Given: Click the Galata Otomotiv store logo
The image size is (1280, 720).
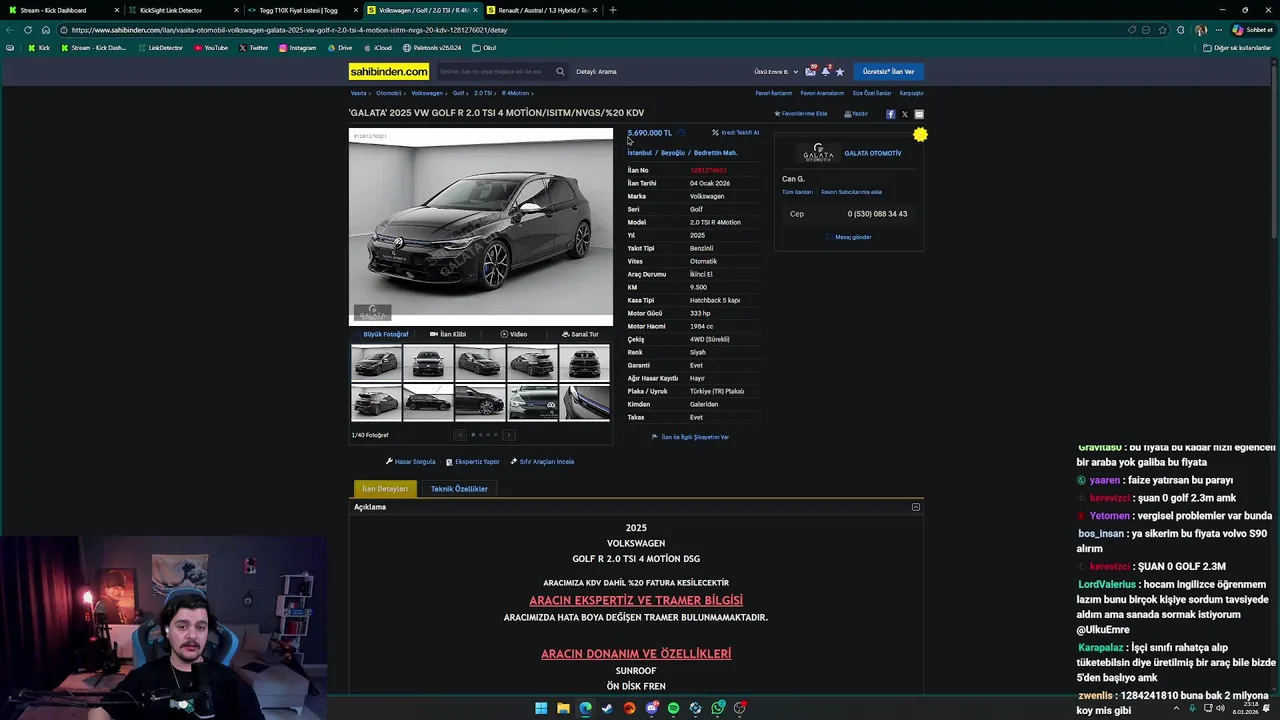Looking at the screenshot, I should pos(818,153).
